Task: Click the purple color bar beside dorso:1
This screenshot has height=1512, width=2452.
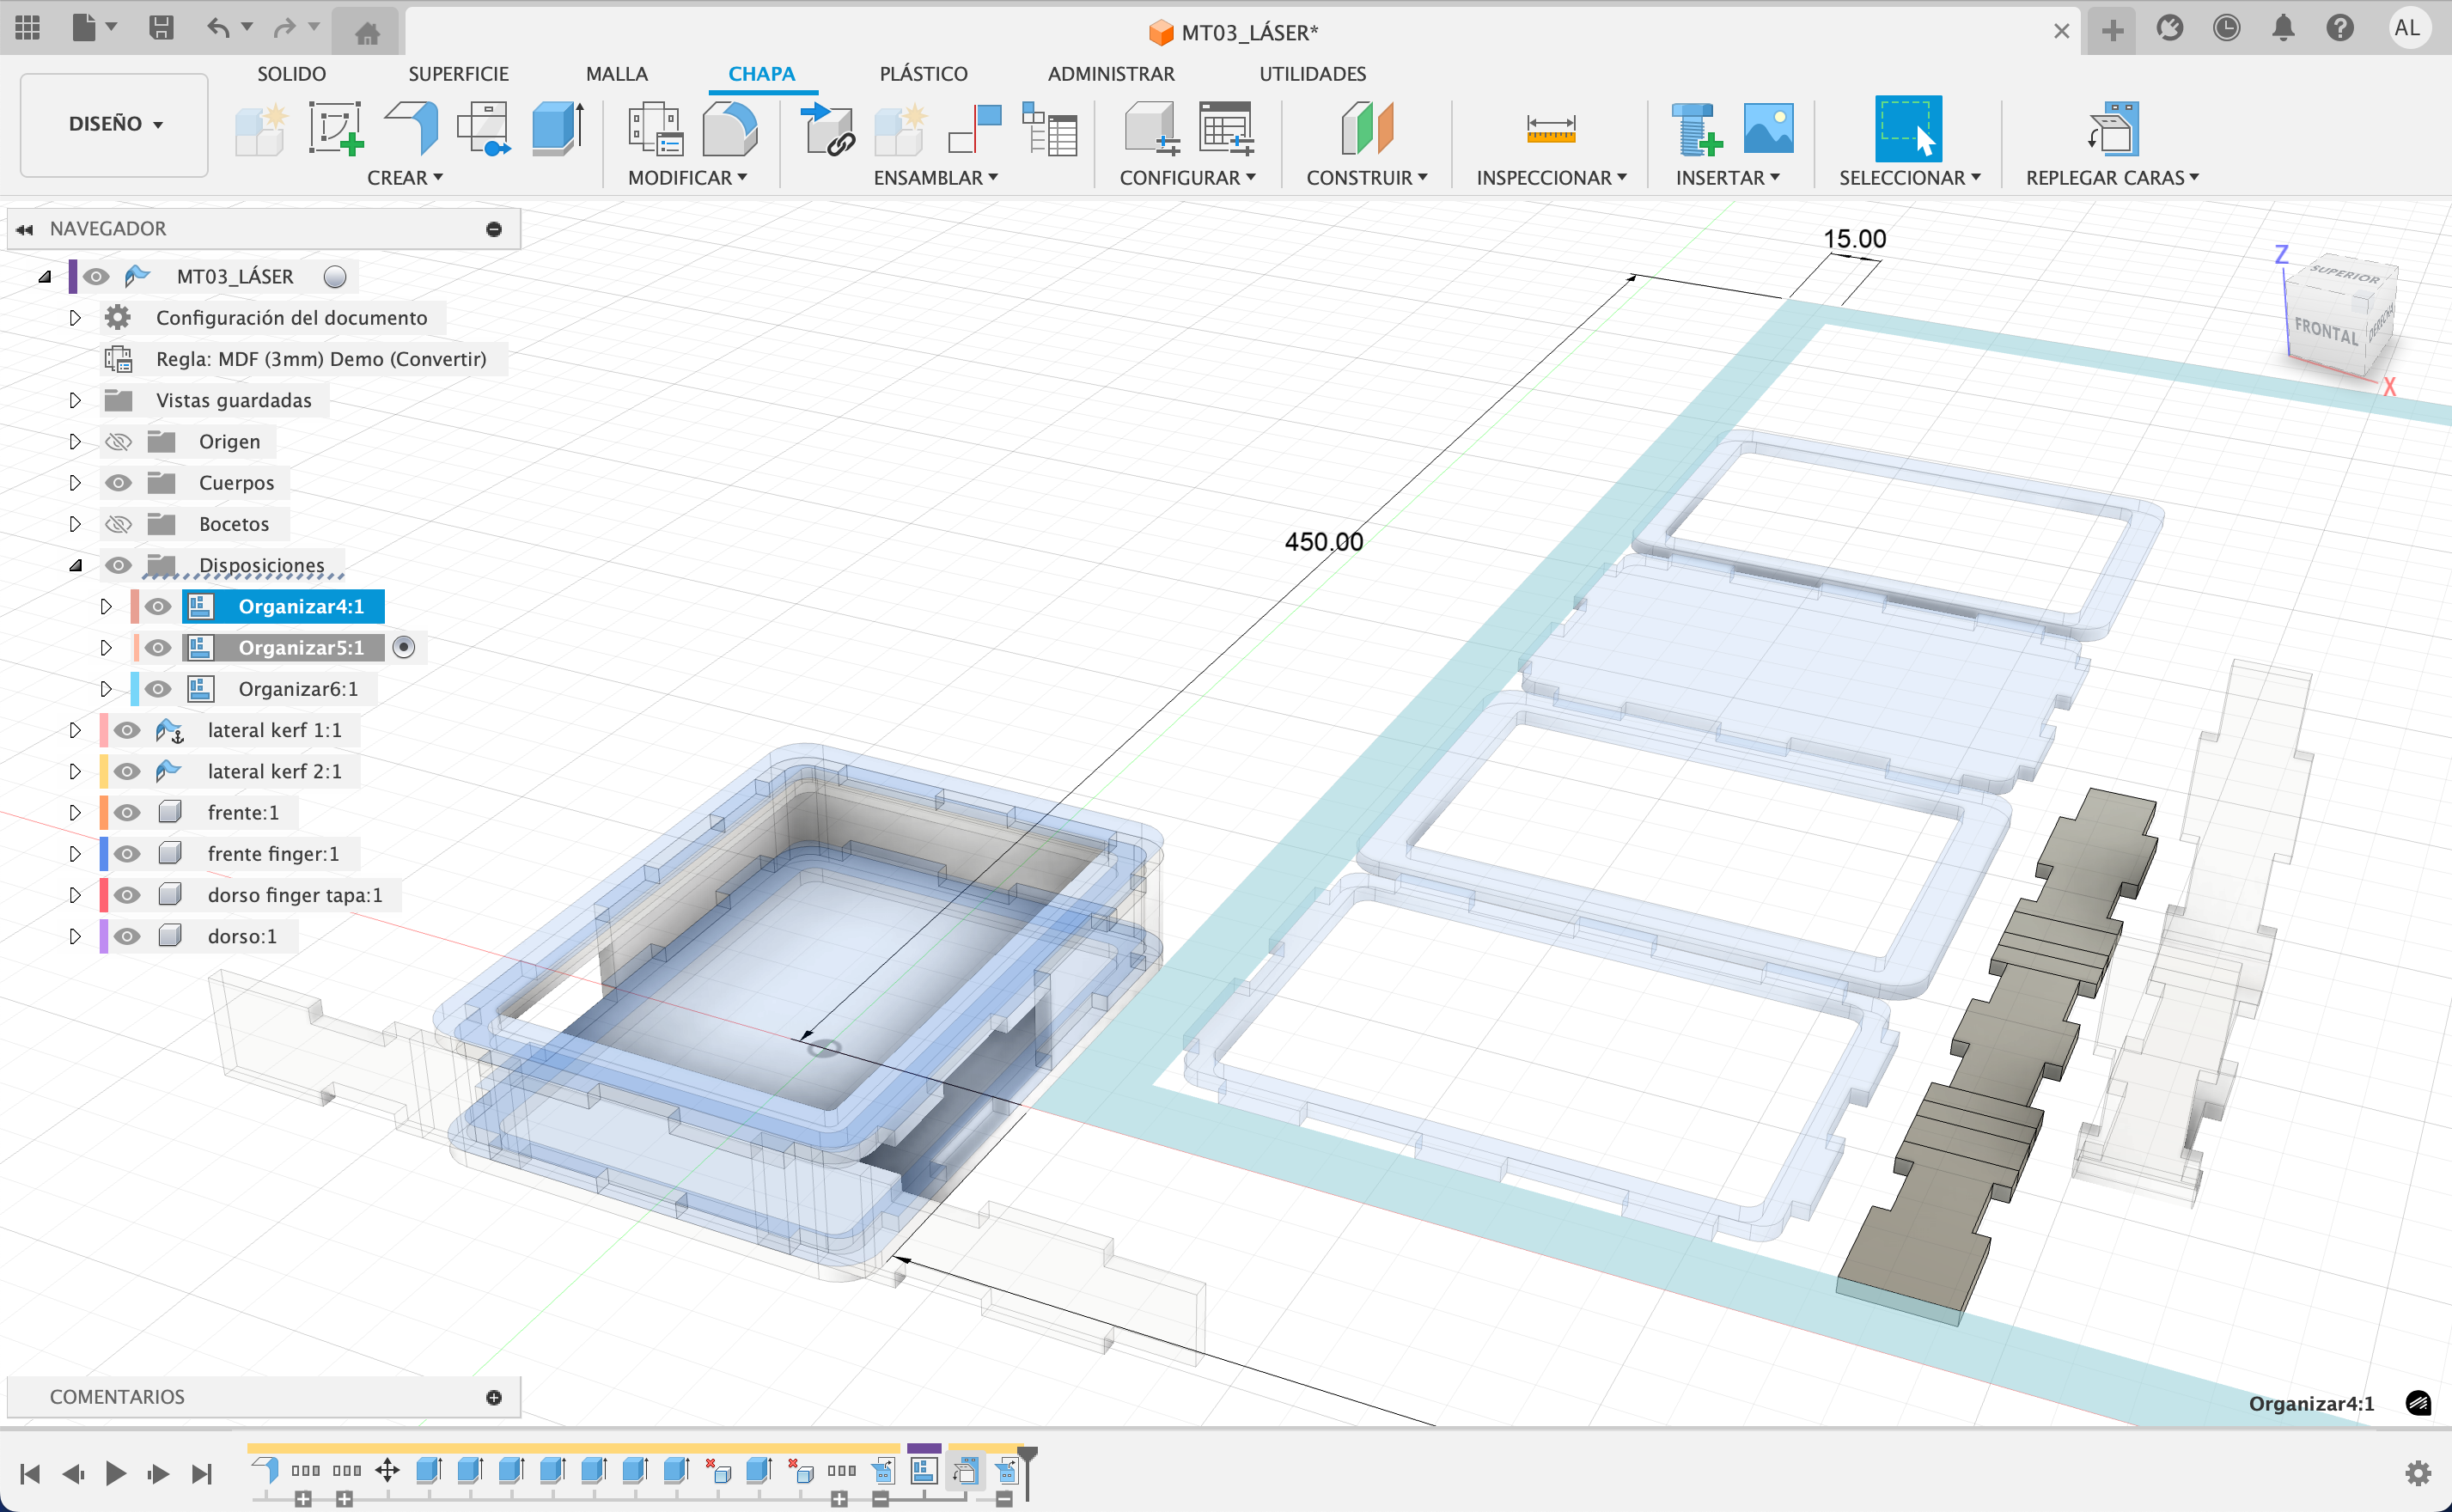Action: point(104,936)
